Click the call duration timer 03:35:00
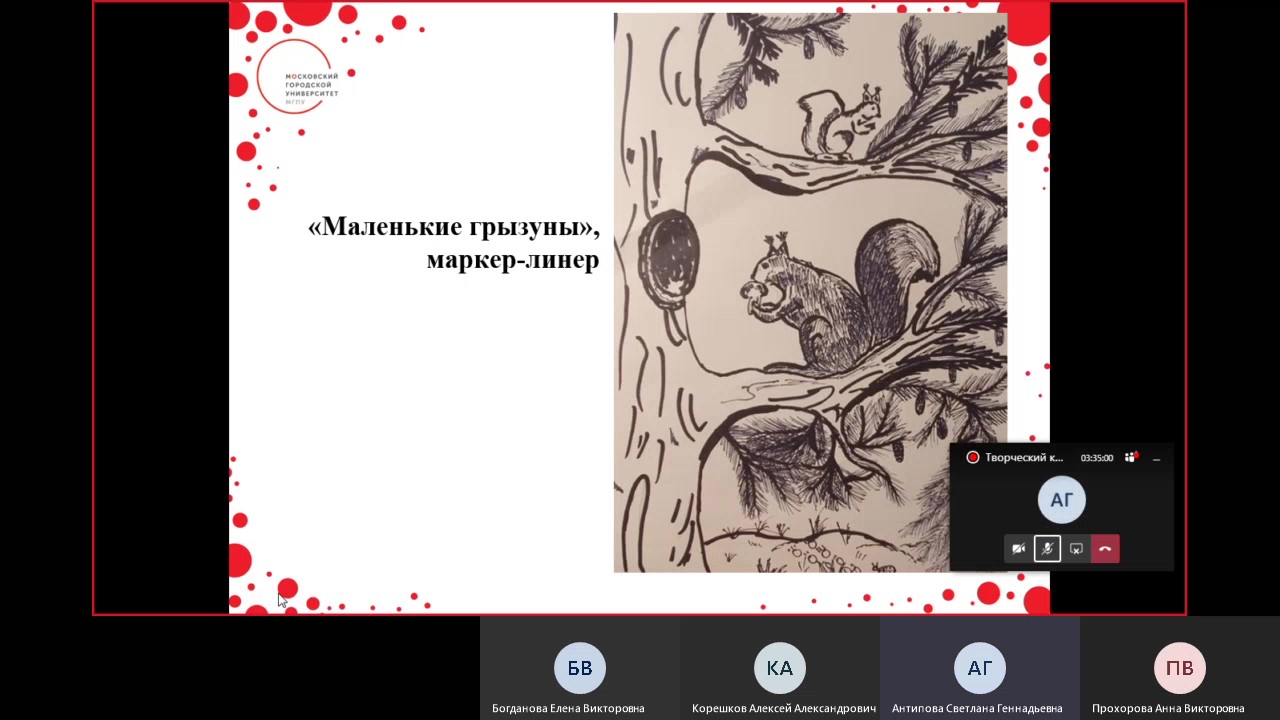The image size is (1280, 720). tap(1096, 458)
